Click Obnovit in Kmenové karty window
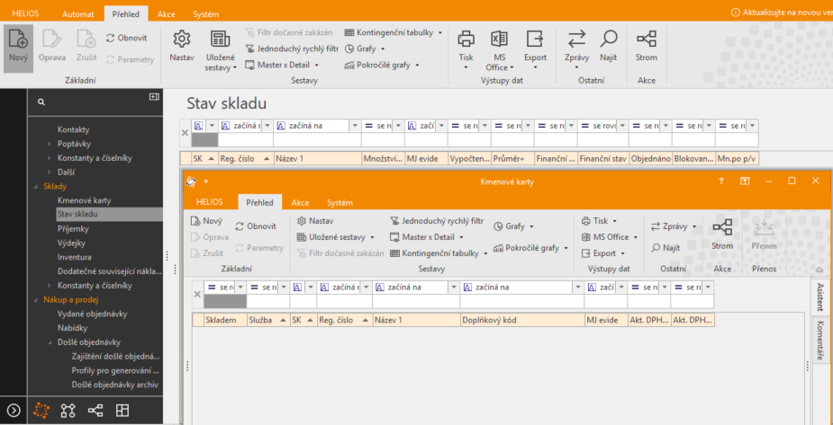Screen dimensions: 833x425 coord(256,226)
